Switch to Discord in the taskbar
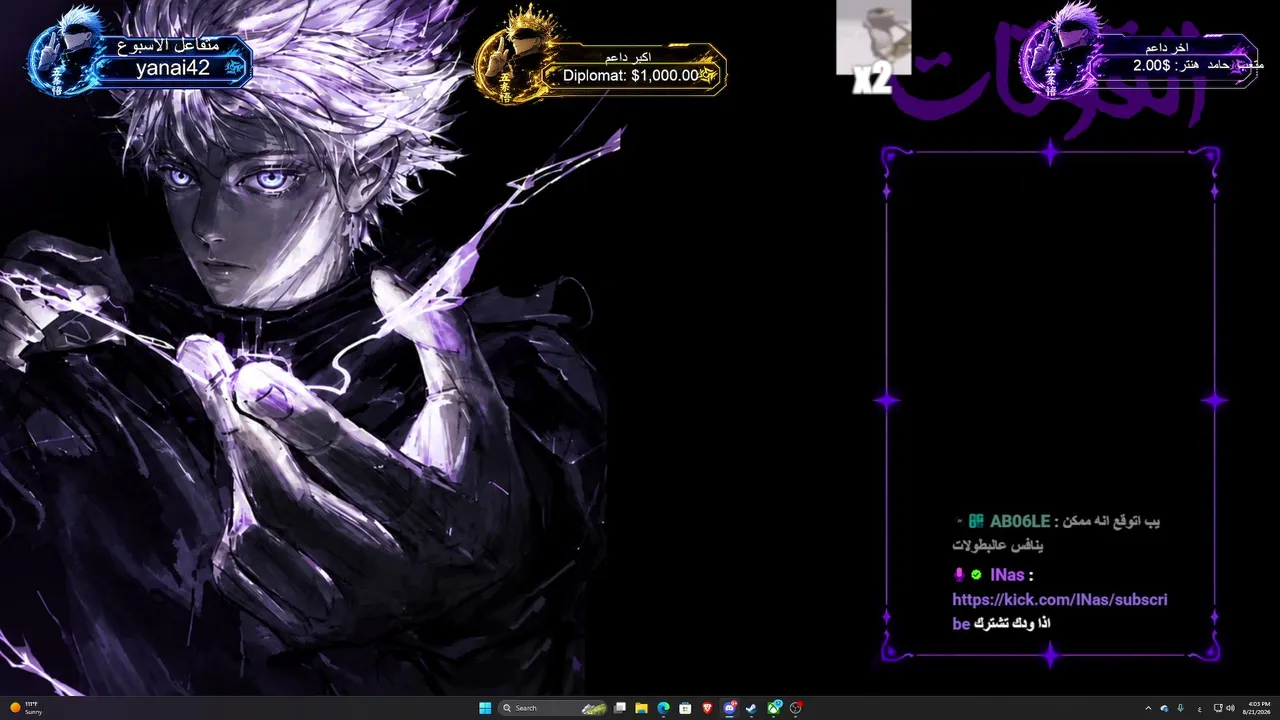Viewport: 1280px width, 720px height. point(730,708)
